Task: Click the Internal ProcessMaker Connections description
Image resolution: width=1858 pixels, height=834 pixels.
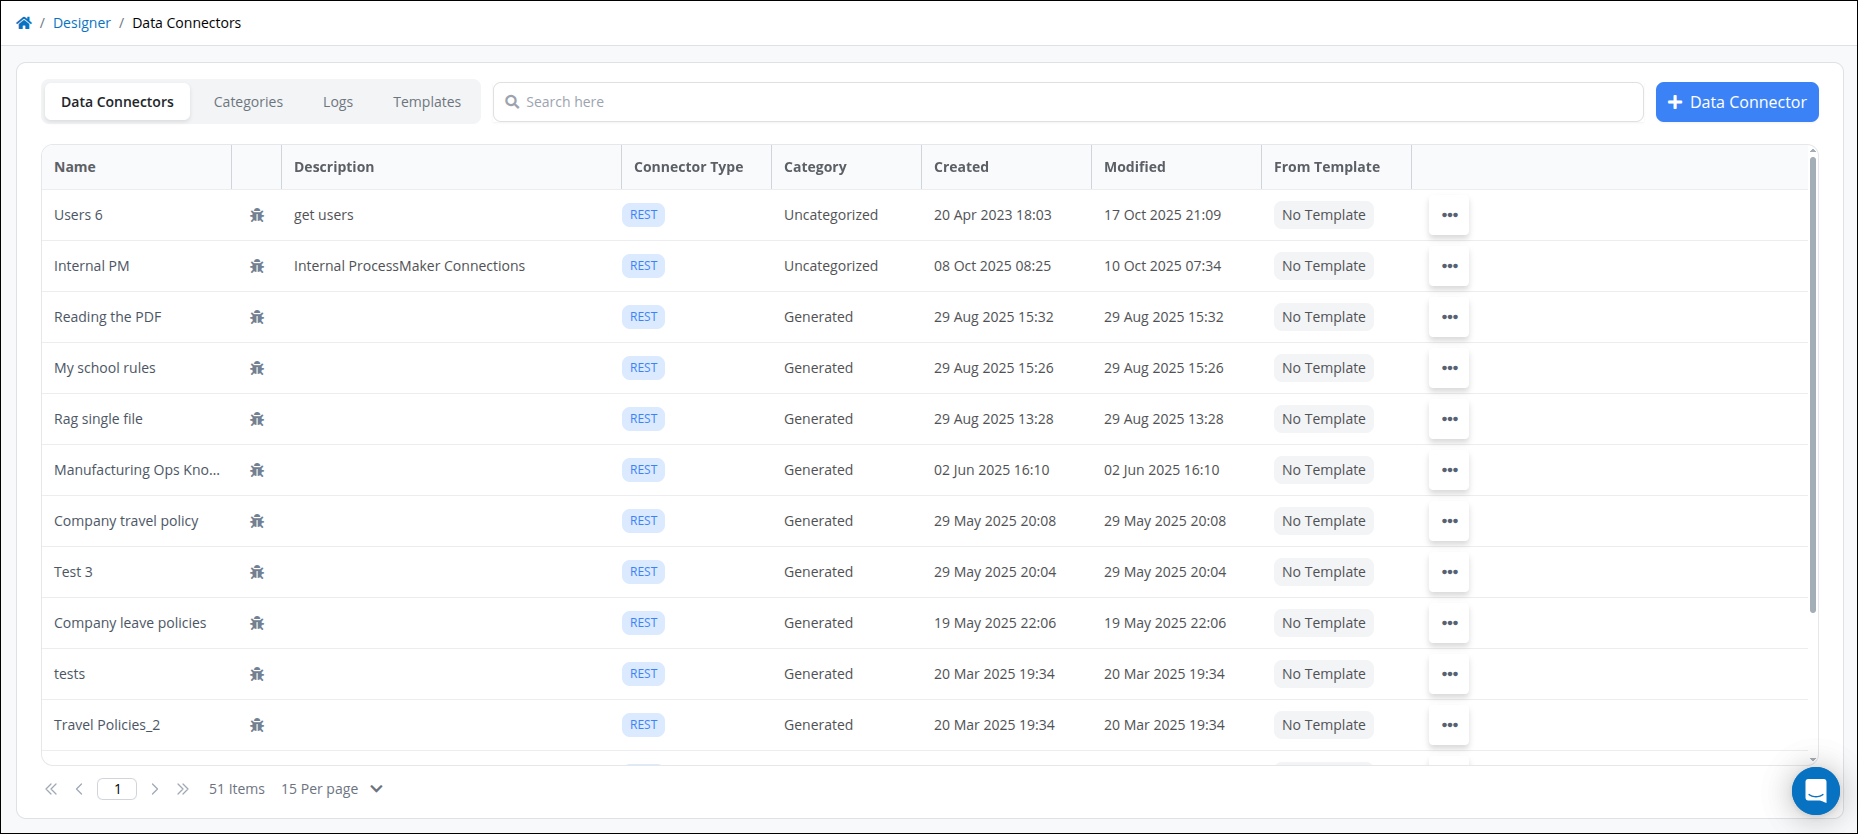Action: tap(409, 266)
